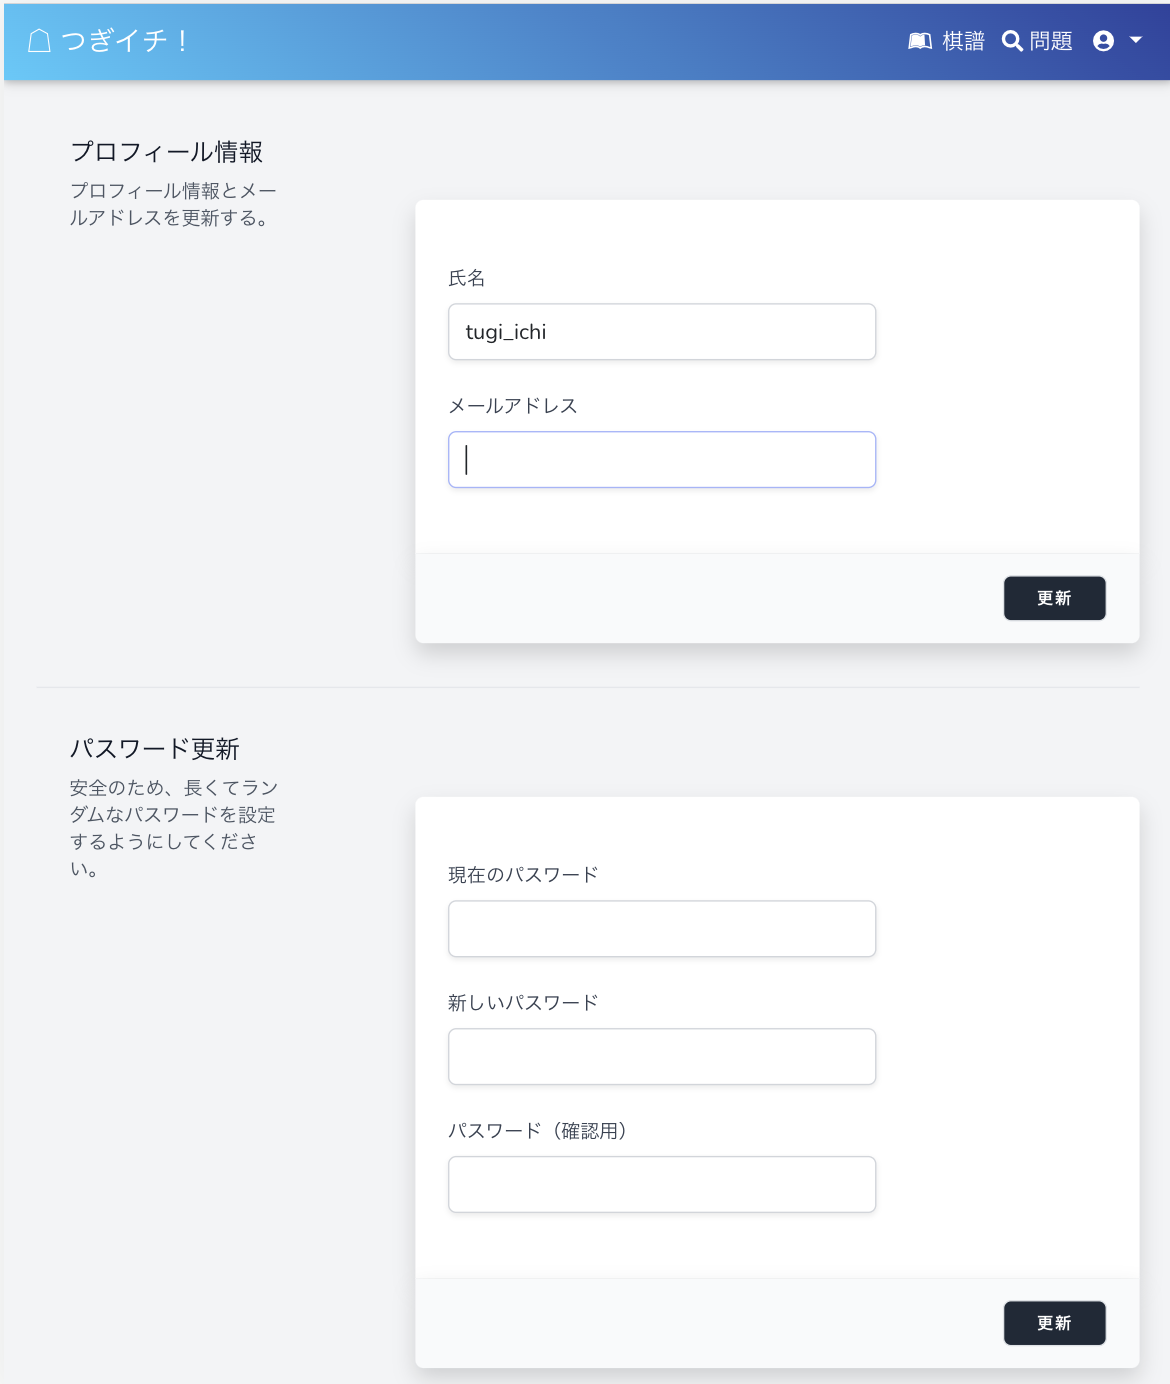Expand the account dropdown caret arrow
Image resolution: width=1170 pixels, height=1384 pixels.
[x=1136, y=40]
